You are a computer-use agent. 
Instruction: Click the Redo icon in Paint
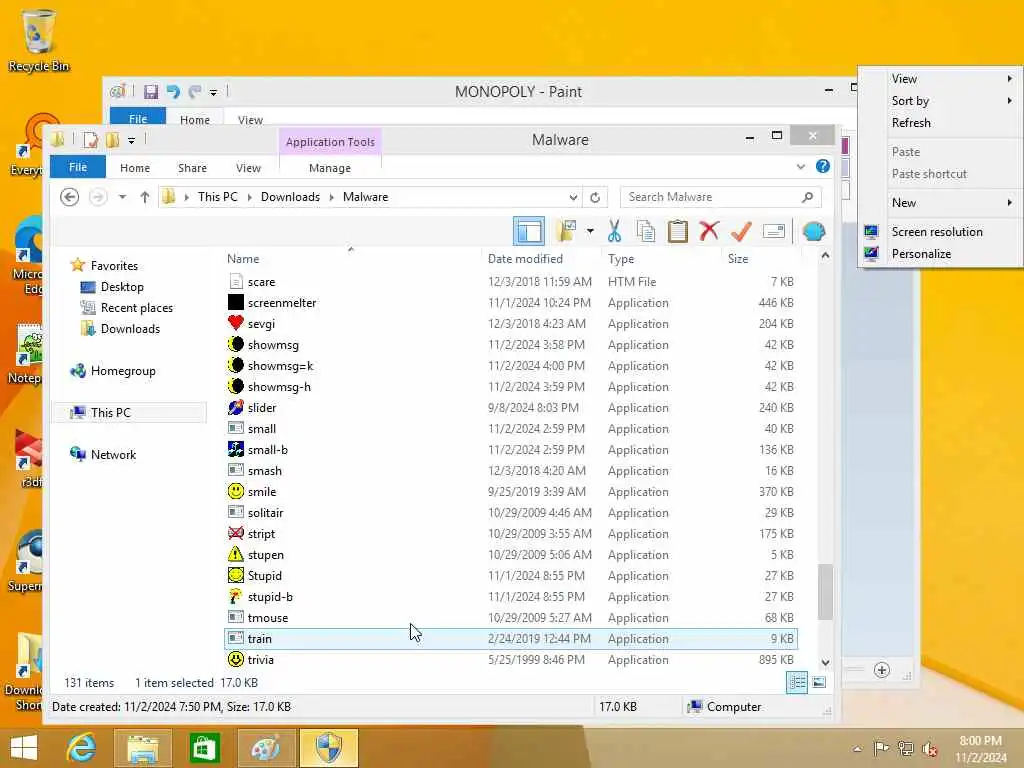[195, 91]
